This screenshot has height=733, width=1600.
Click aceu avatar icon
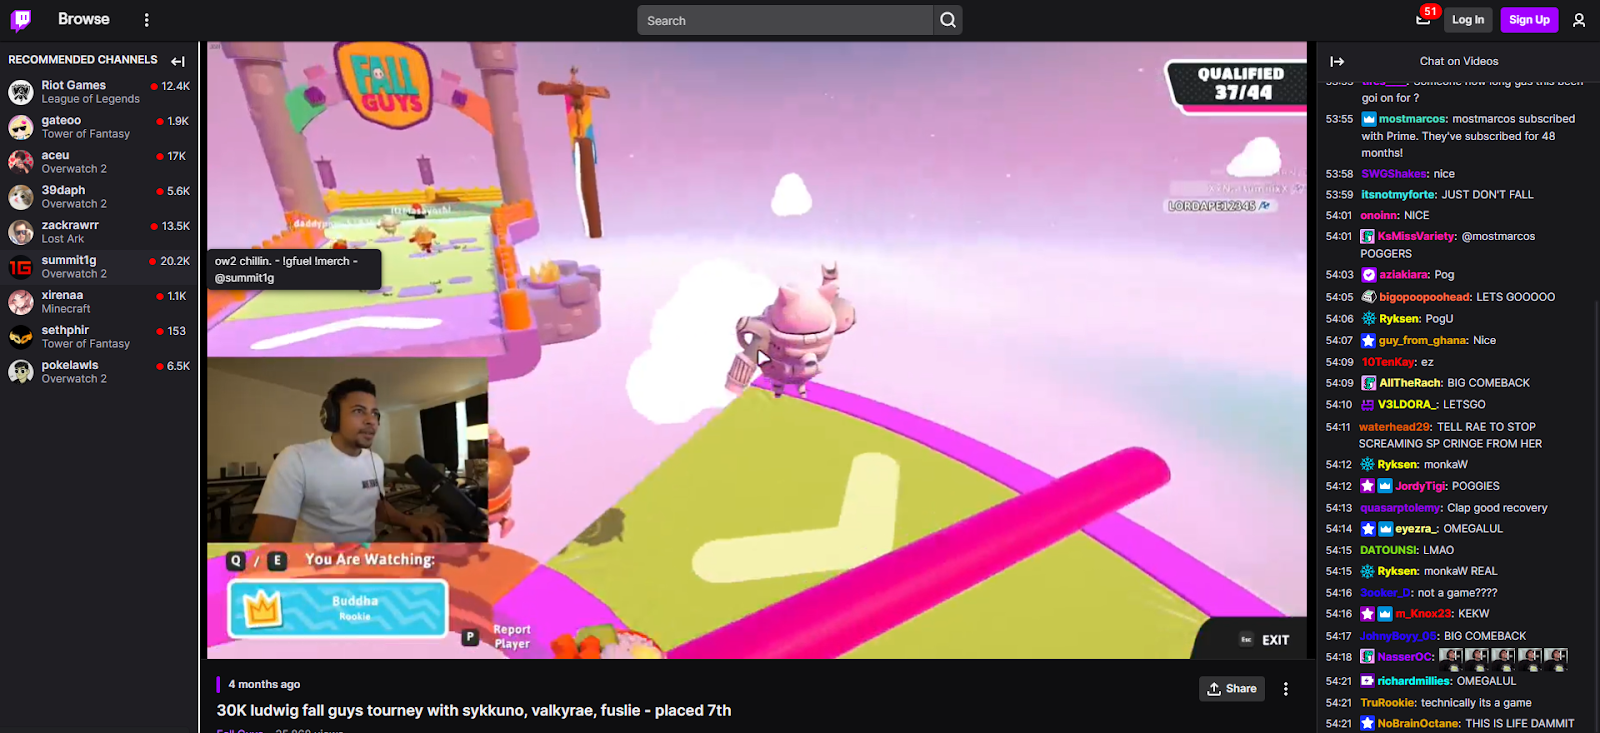tap(21, 162)
